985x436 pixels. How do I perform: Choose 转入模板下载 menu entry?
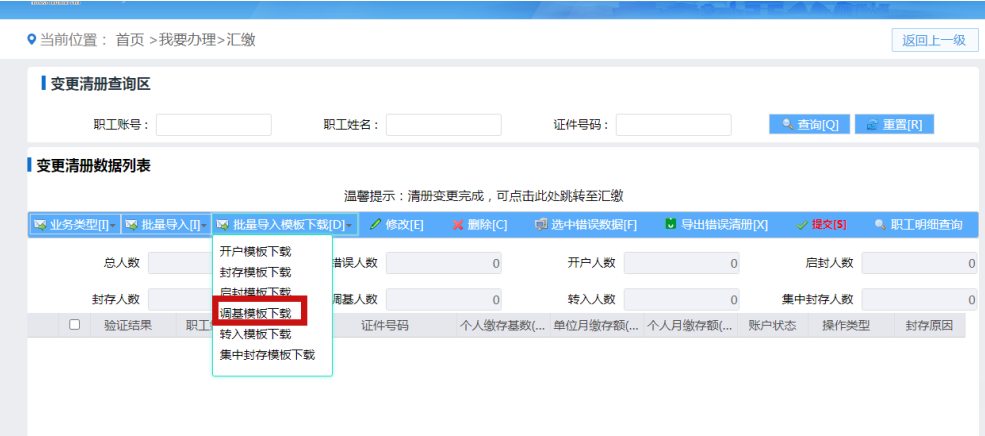256,334
